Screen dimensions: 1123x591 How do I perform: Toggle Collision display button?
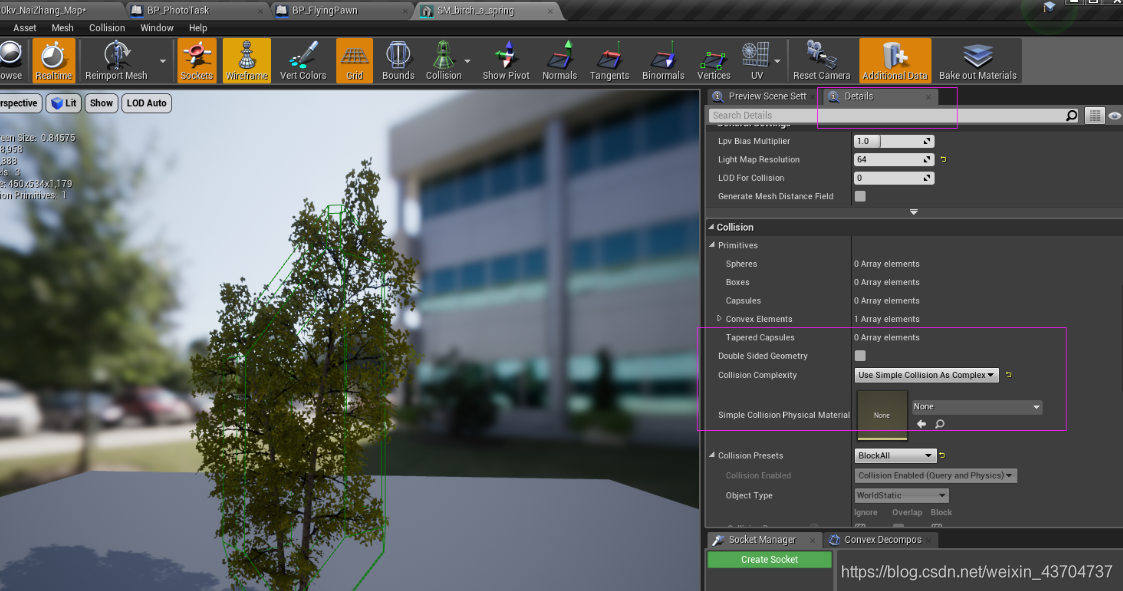click(443, 61)
